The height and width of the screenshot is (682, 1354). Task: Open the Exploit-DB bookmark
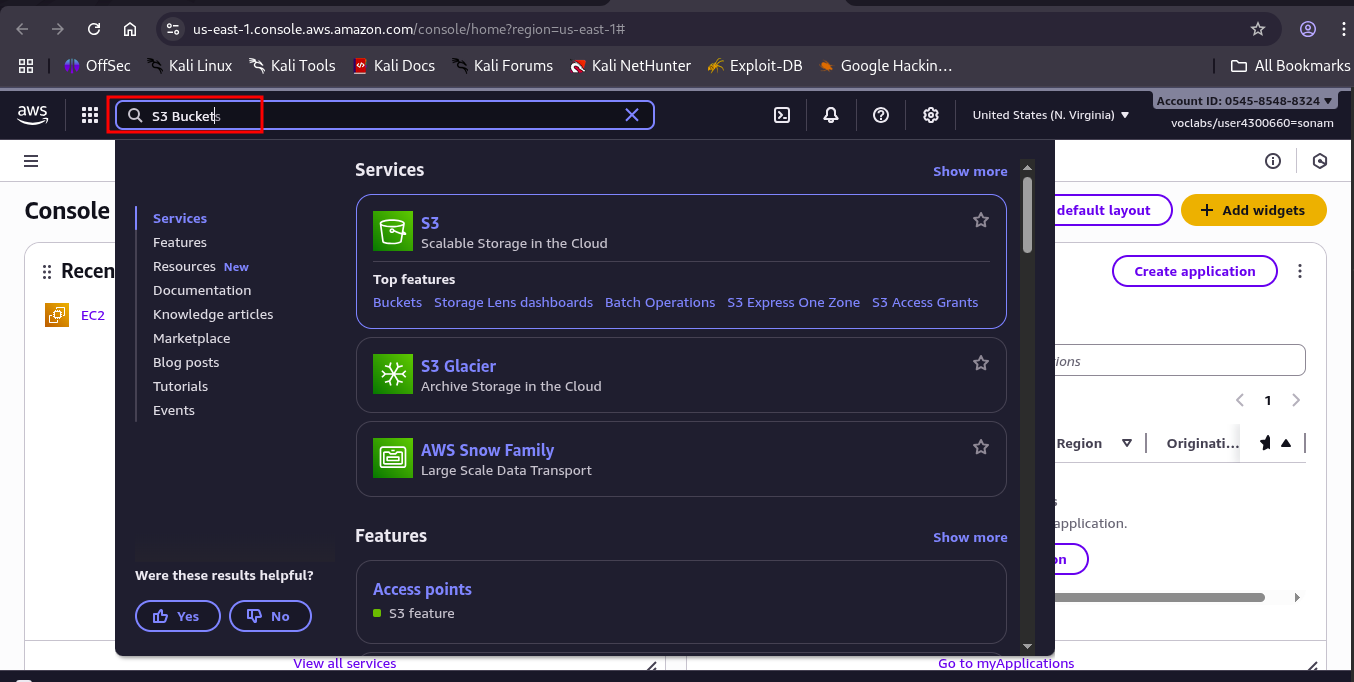tap(755, 66)
